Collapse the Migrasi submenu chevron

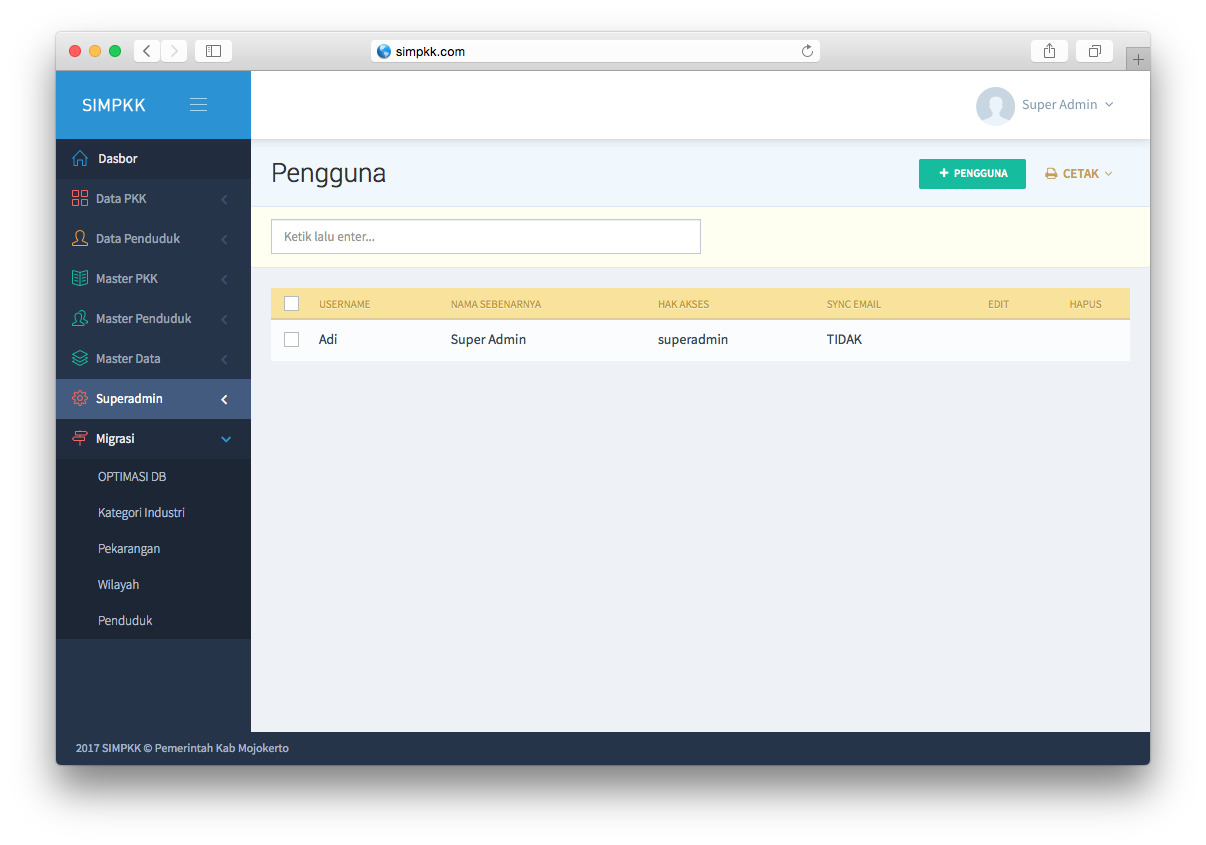tap(225, 439)
